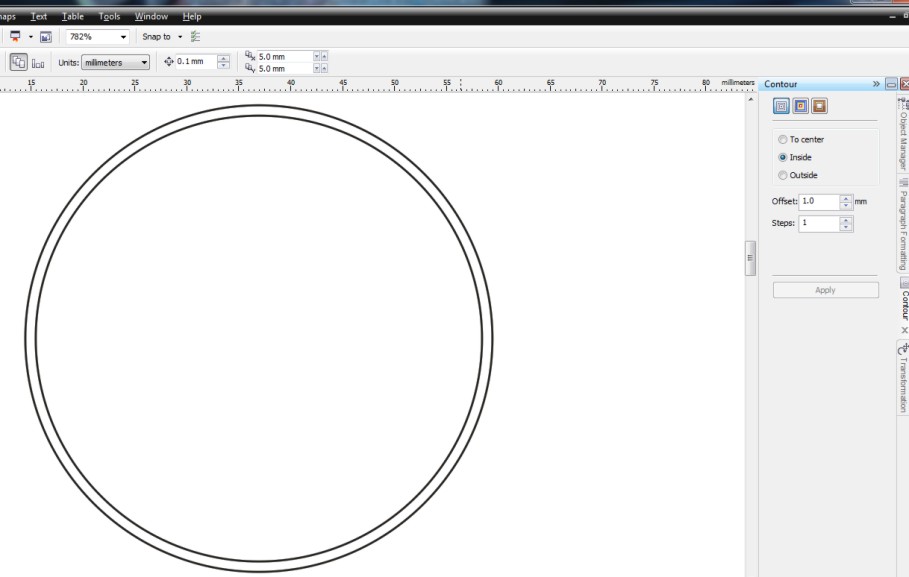909x577 pixels.
Task: Click the nudge offset cross-arrow icon
Action: coord(169,61)
